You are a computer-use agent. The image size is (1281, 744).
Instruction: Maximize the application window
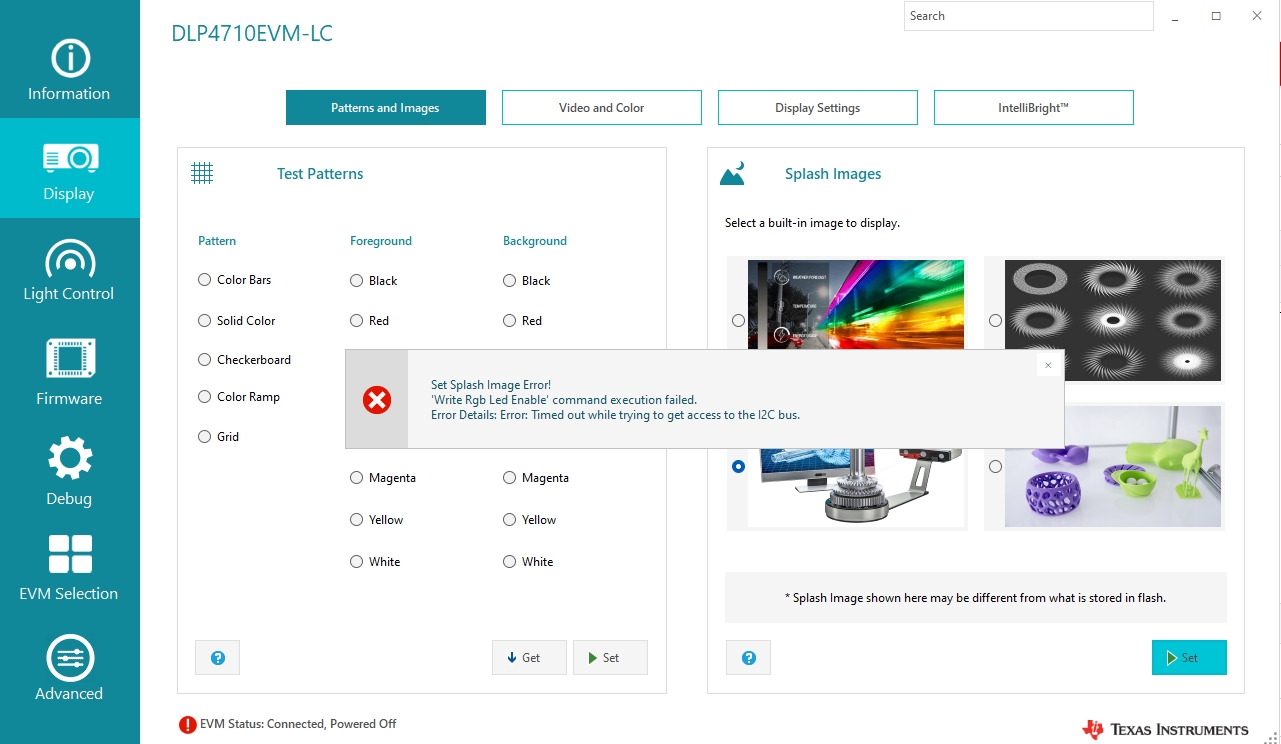[1216, 16]
